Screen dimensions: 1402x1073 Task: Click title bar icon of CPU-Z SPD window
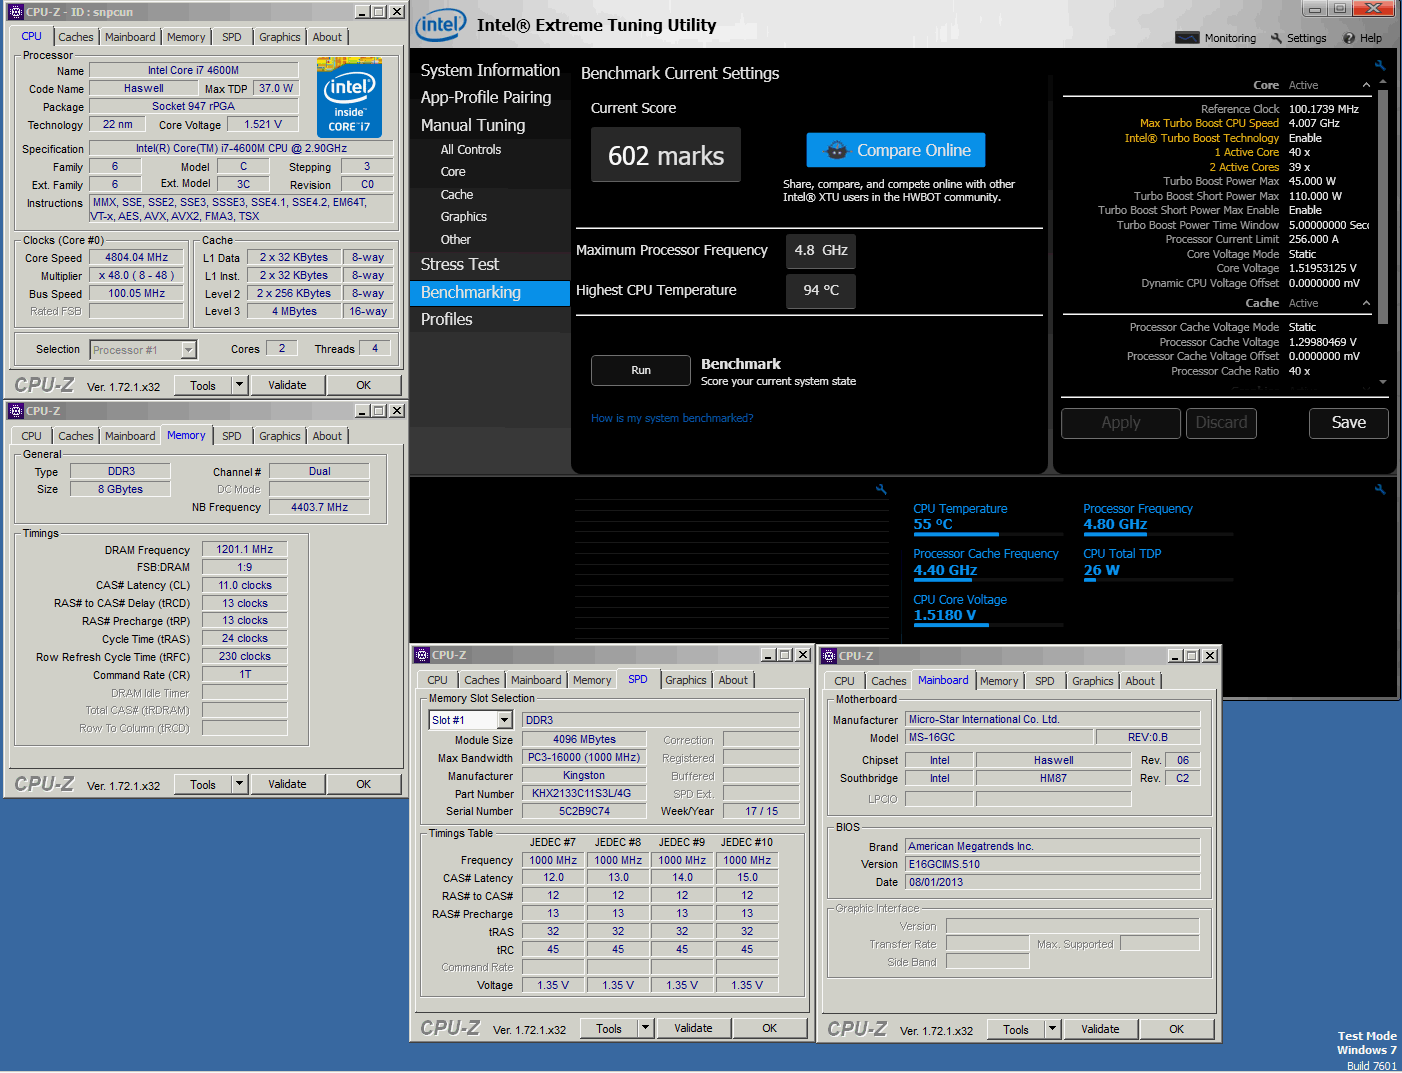(x=423, y=655)
